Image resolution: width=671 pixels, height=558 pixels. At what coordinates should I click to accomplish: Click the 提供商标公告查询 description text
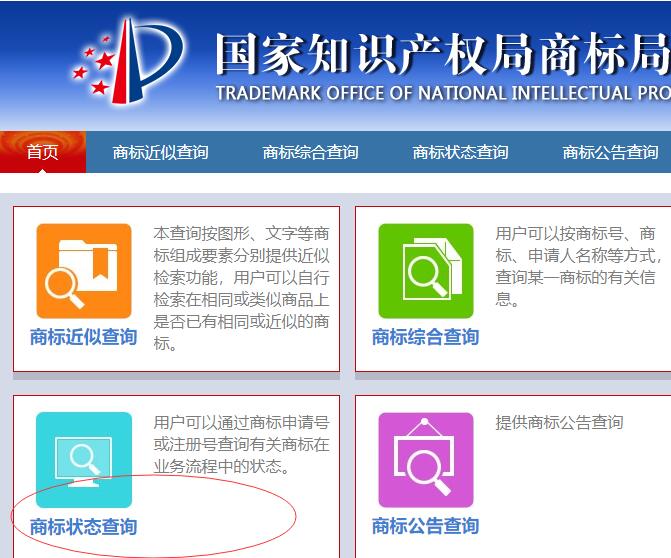point(559,422)
